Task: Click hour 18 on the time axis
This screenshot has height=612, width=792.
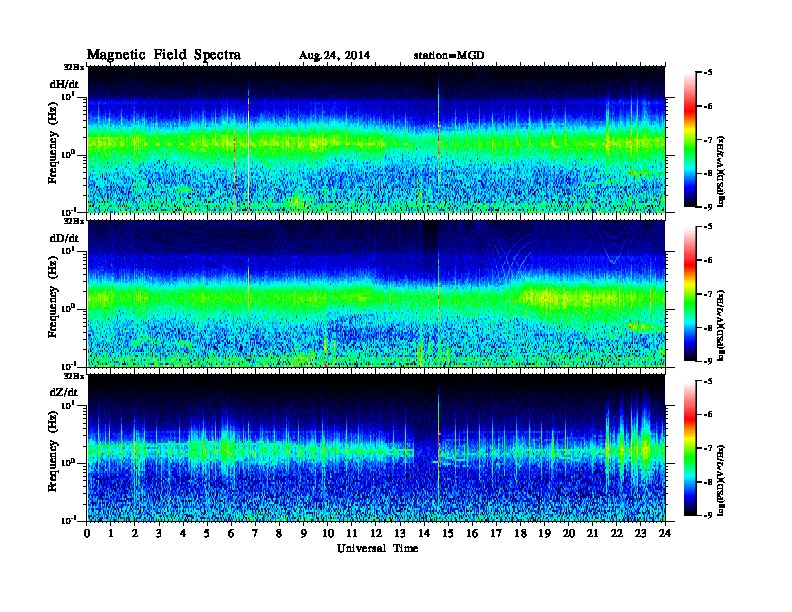Action: [x=520, y=534]
